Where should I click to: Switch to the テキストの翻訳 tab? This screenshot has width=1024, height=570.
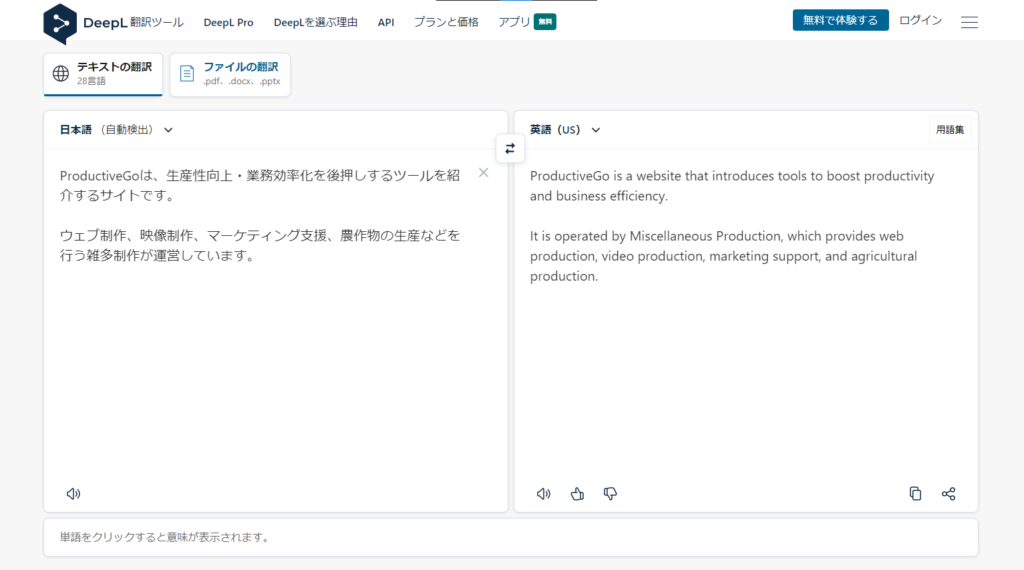(103, 74)
